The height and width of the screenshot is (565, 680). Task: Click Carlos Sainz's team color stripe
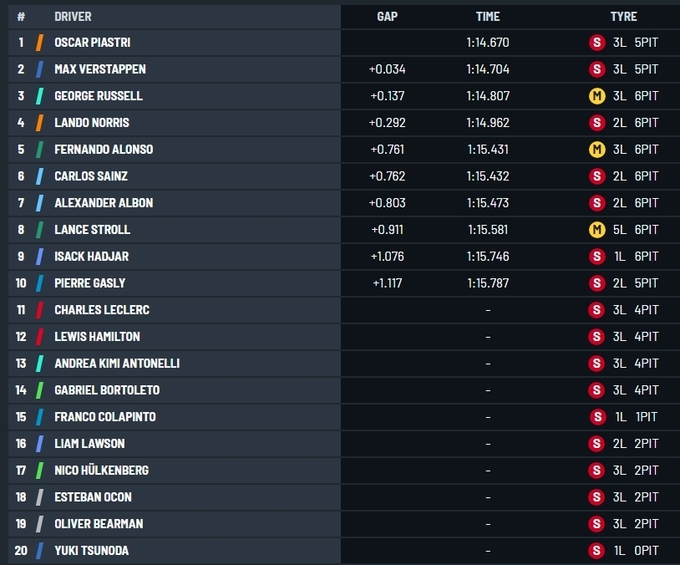[39, 177]
